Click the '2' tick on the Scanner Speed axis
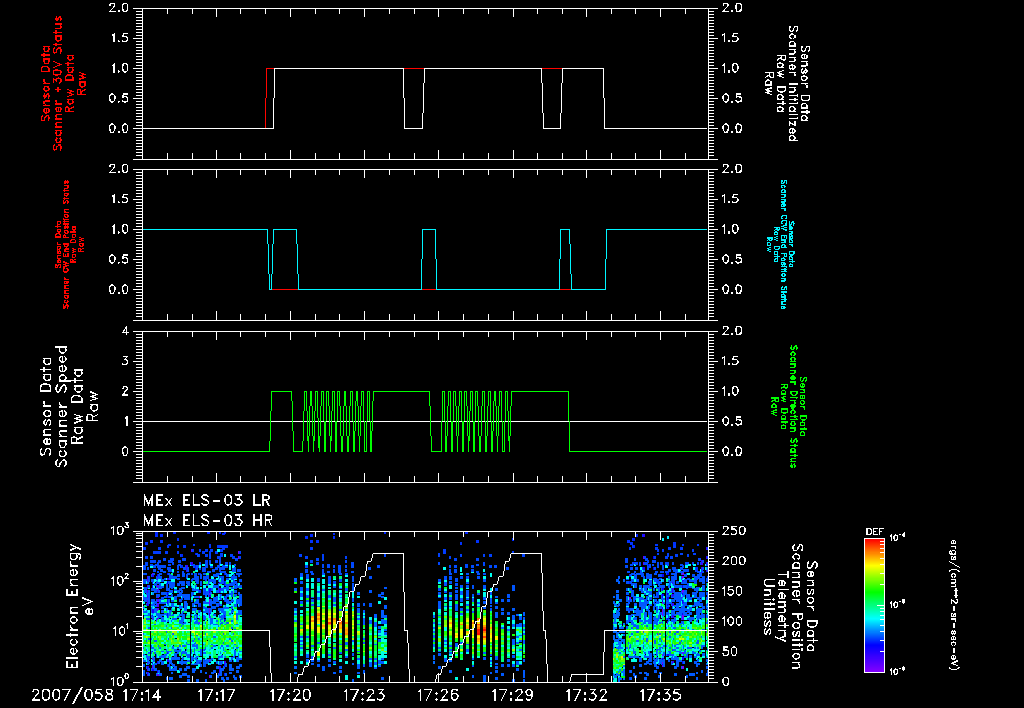This screenshot has height=708, width=1024. pos(125,391)
